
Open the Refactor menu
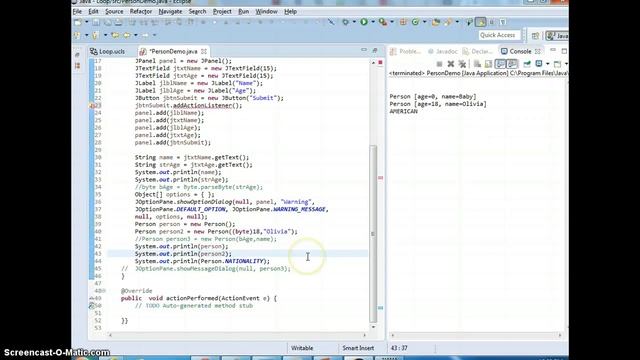[x=141, y=11]
